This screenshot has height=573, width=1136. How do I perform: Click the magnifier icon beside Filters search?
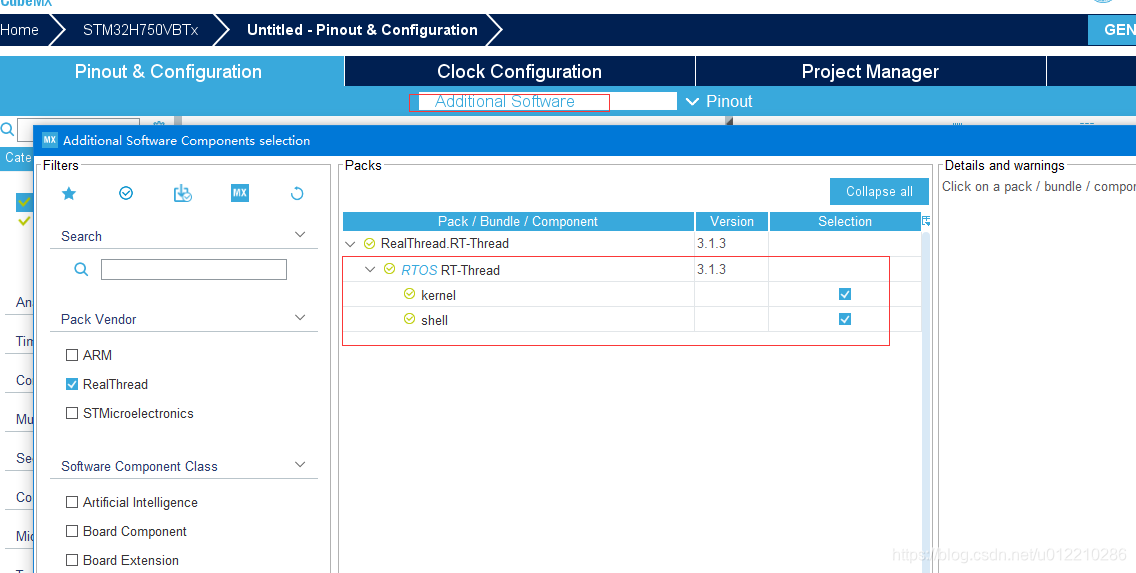click(81, 269)
